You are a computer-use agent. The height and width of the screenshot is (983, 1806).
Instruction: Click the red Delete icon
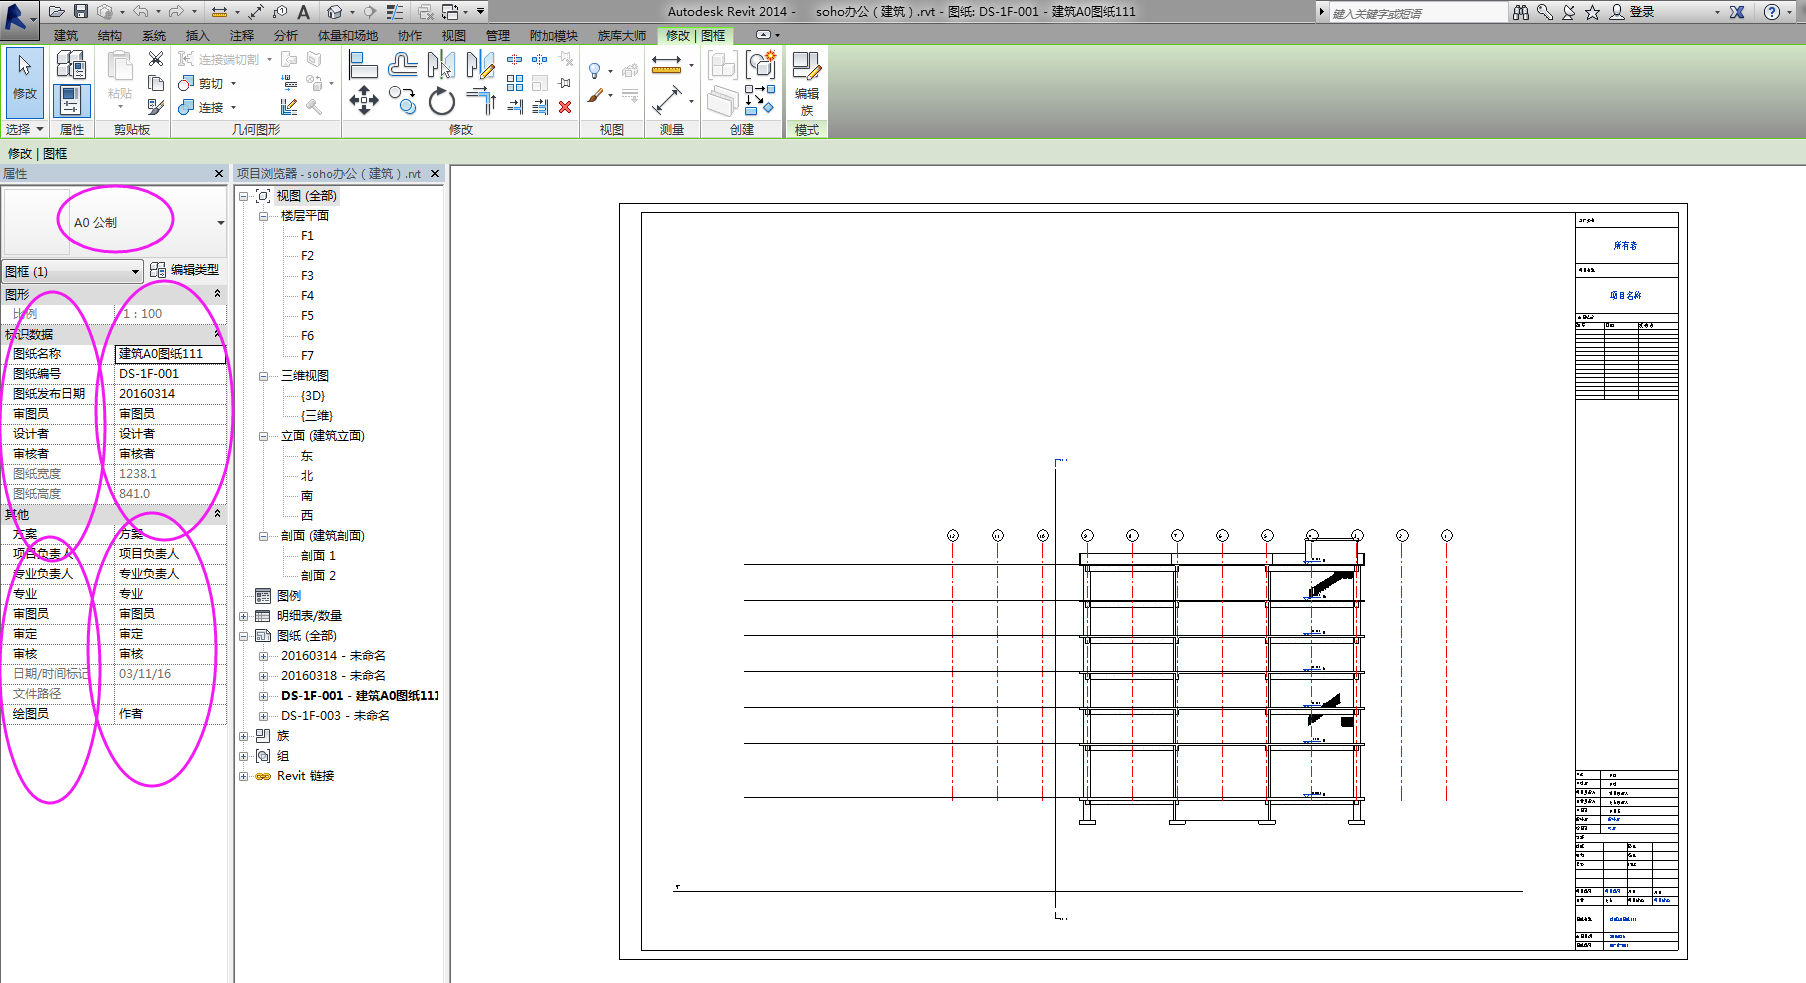click(x=565, y=107)
